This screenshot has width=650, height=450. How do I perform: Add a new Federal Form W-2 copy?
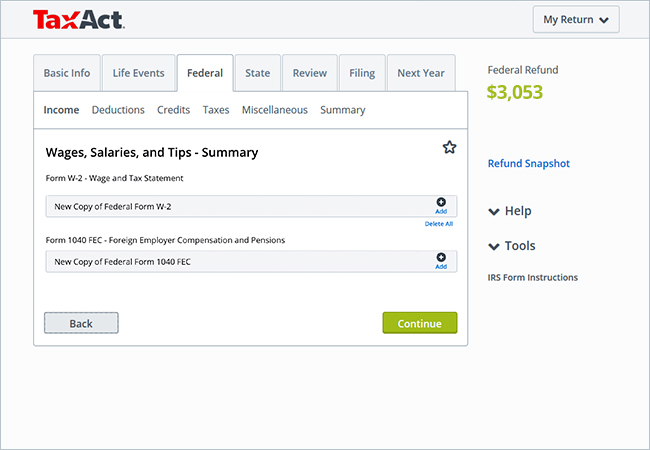coord(441,206)
